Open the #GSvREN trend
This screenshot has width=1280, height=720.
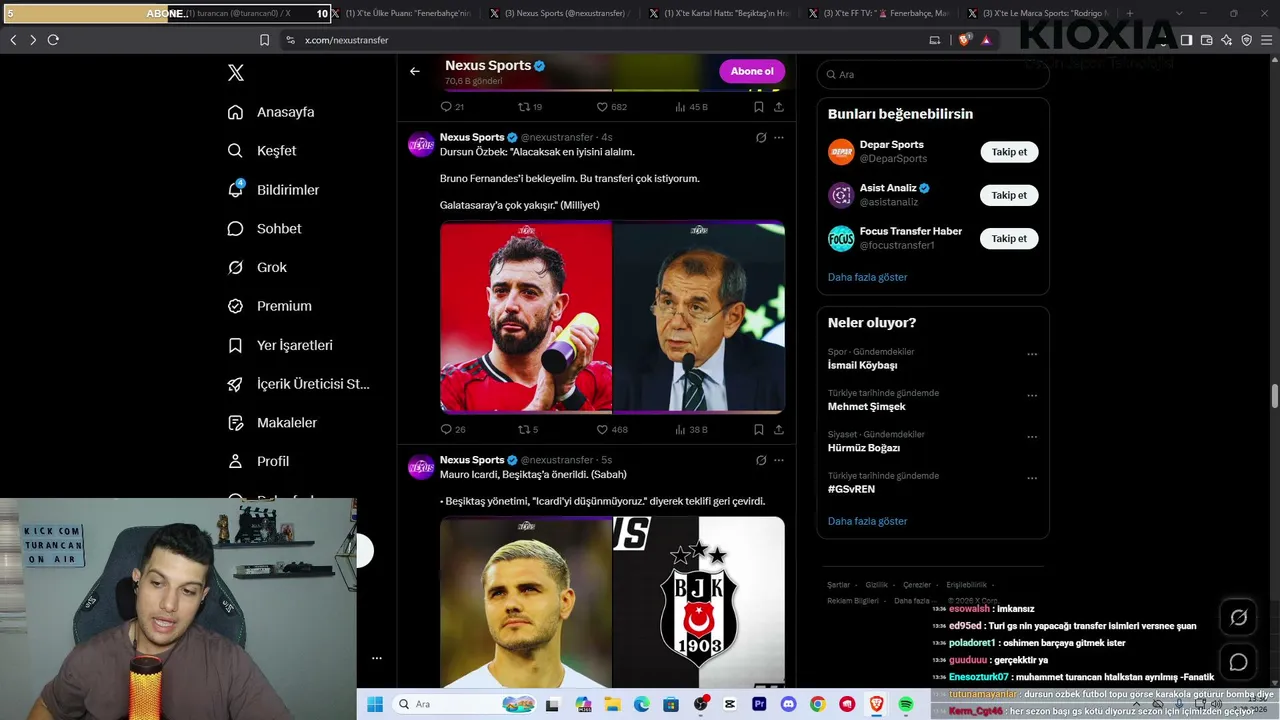click(x=851, y=490)
